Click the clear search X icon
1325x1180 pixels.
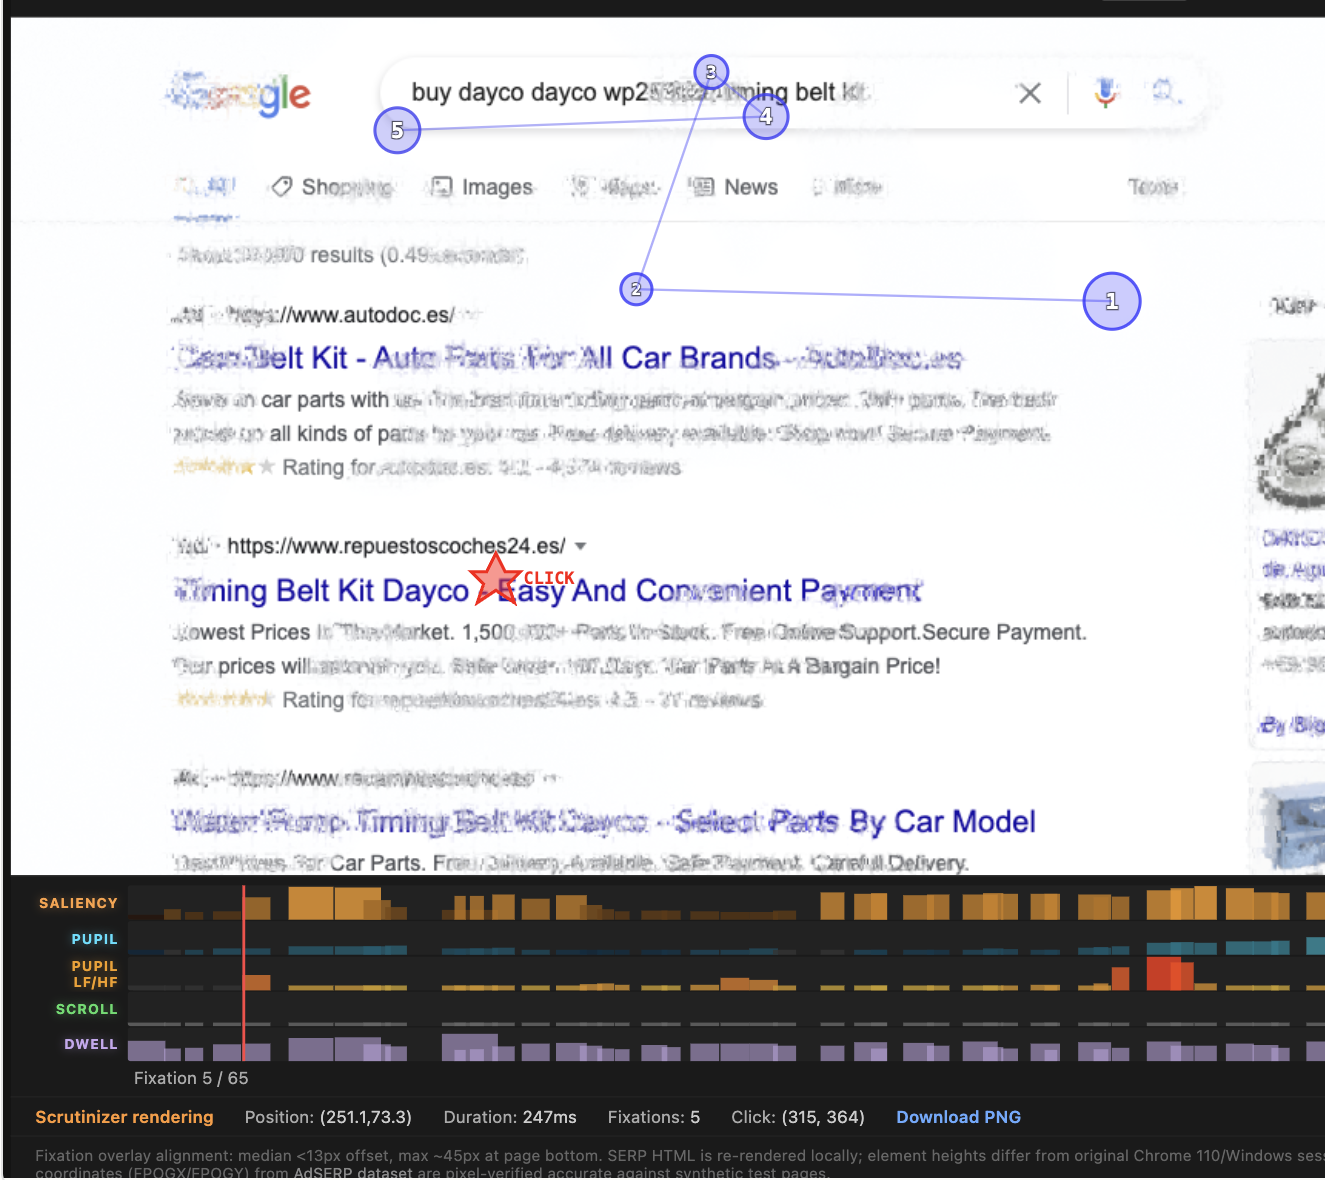click(x=1029, y=94)
